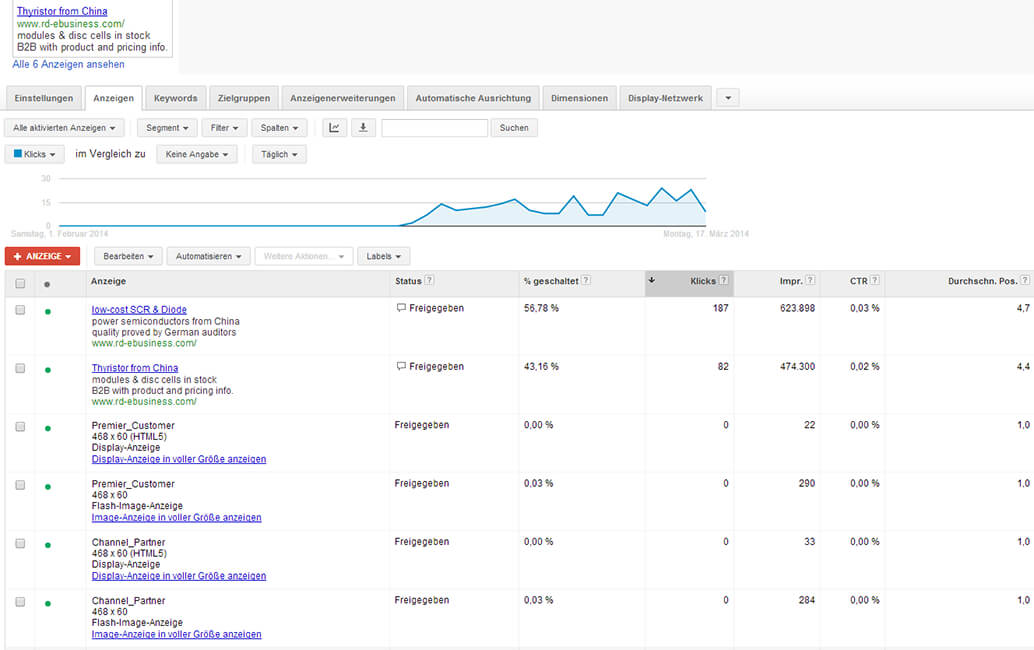This screenshot has height=650, width=1034.
Task: Select the Anzeigen tab
Action: click(113, 98)
